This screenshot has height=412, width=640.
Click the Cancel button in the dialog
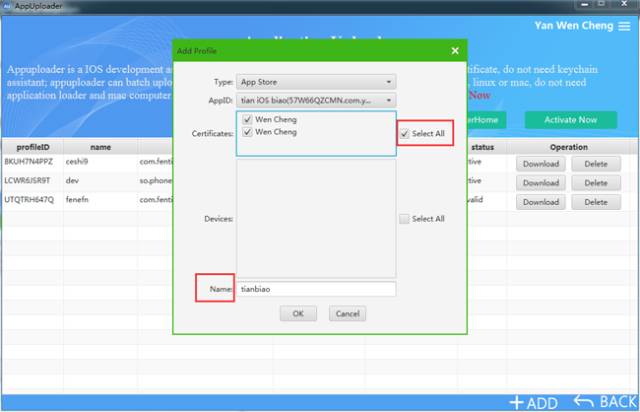pyautogui.click(x=347, y=314)
